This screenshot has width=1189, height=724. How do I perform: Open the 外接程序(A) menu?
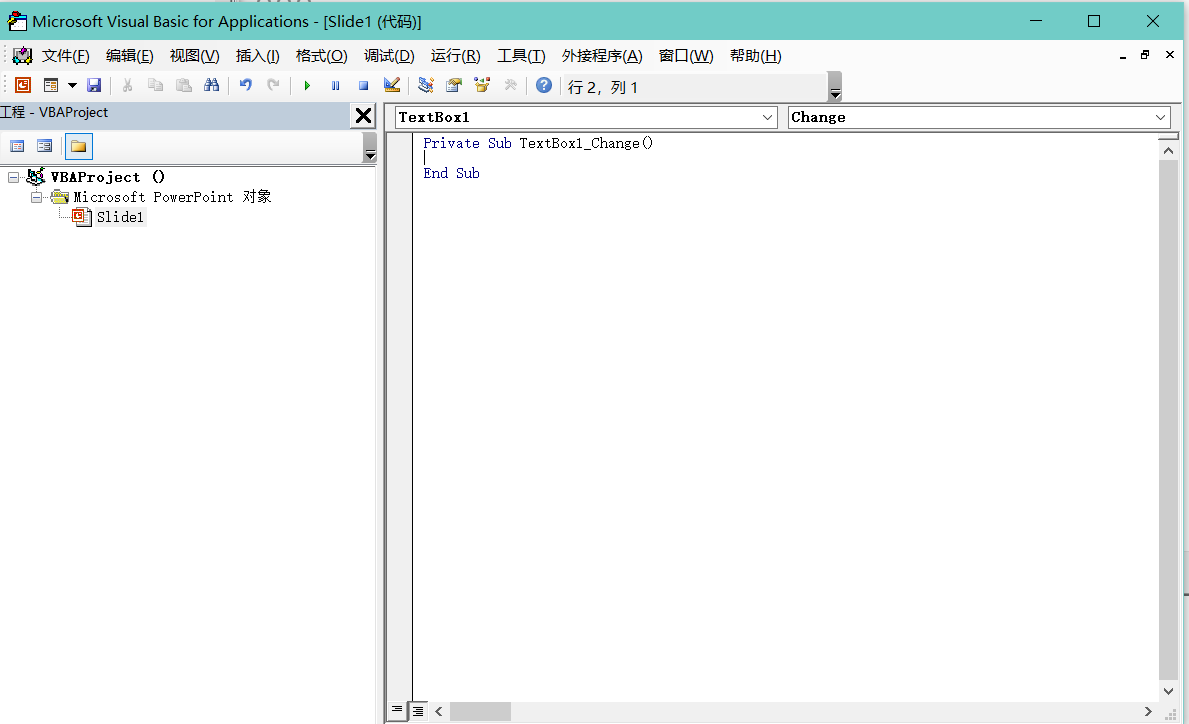click(602, 56)
